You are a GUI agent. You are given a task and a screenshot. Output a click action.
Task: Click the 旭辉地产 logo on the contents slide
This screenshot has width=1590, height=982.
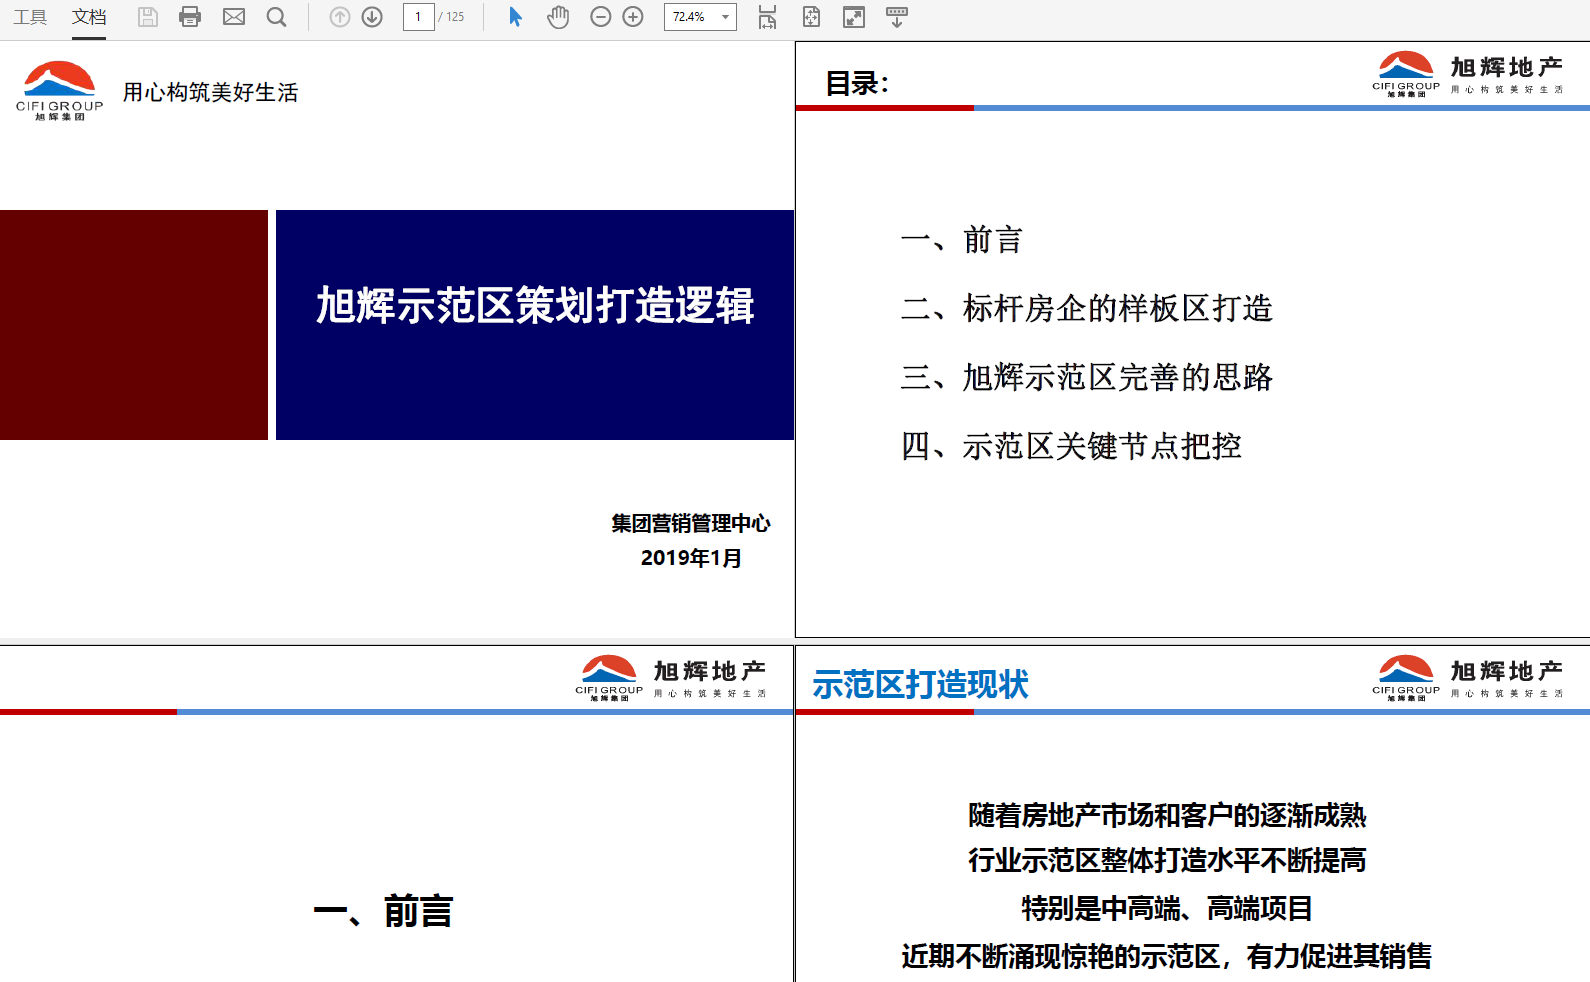click(1467, 74)
